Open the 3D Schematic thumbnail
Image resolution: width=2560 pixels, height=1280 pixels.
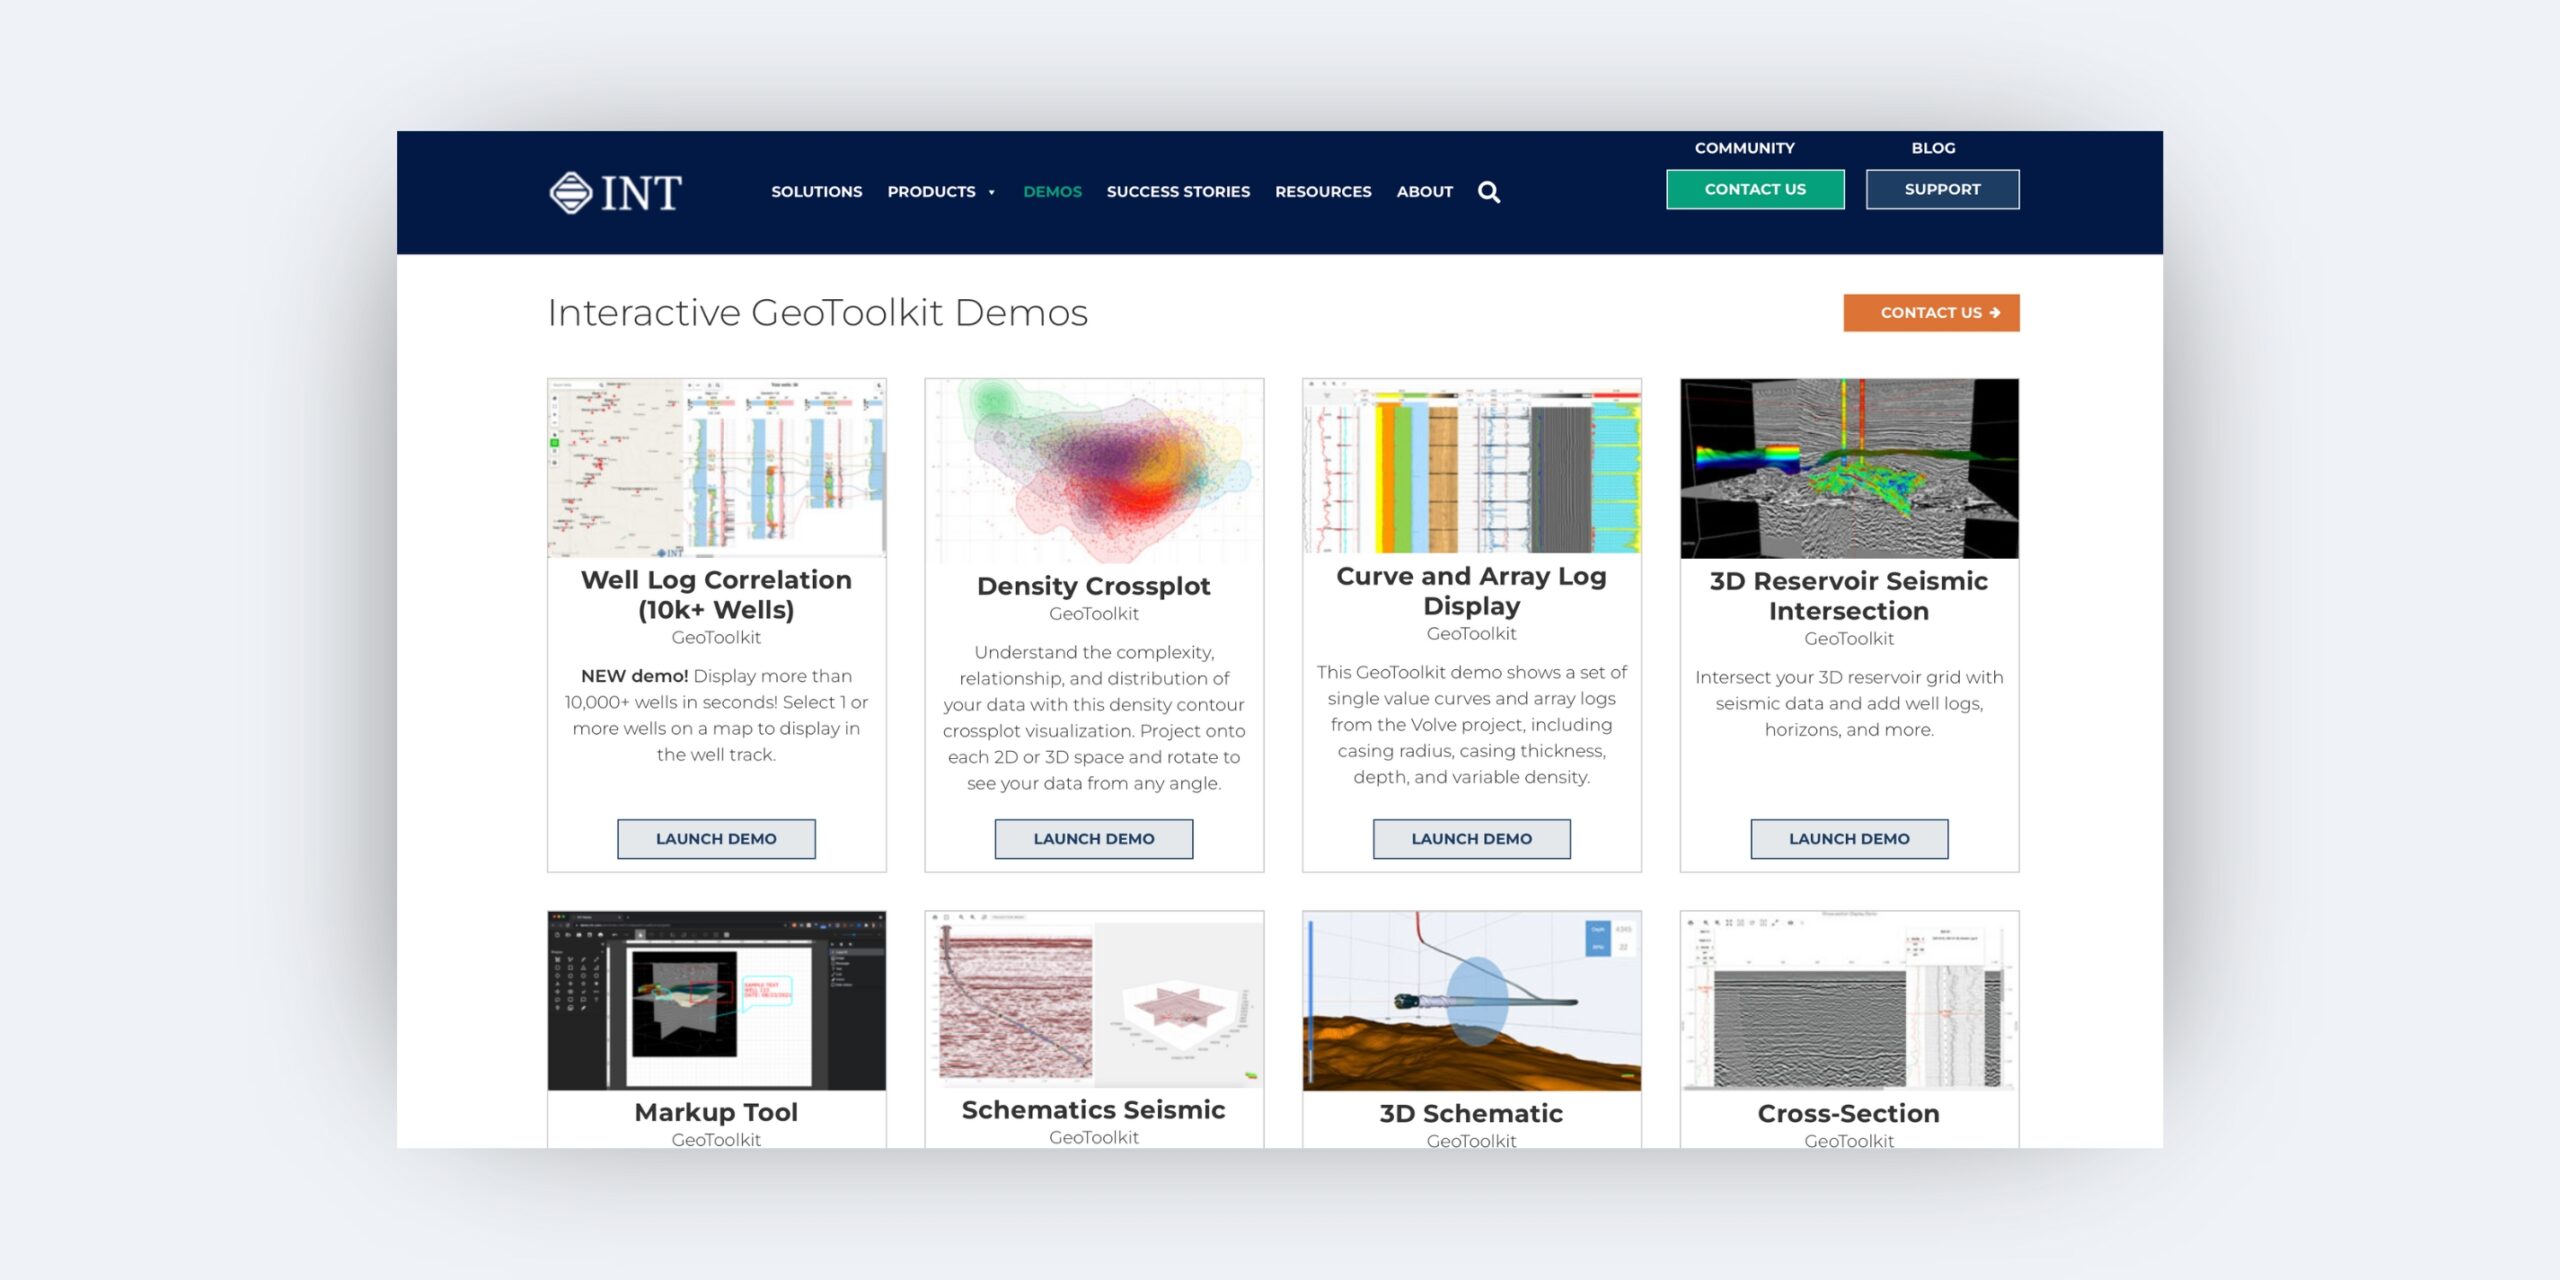point(1471,1001)
